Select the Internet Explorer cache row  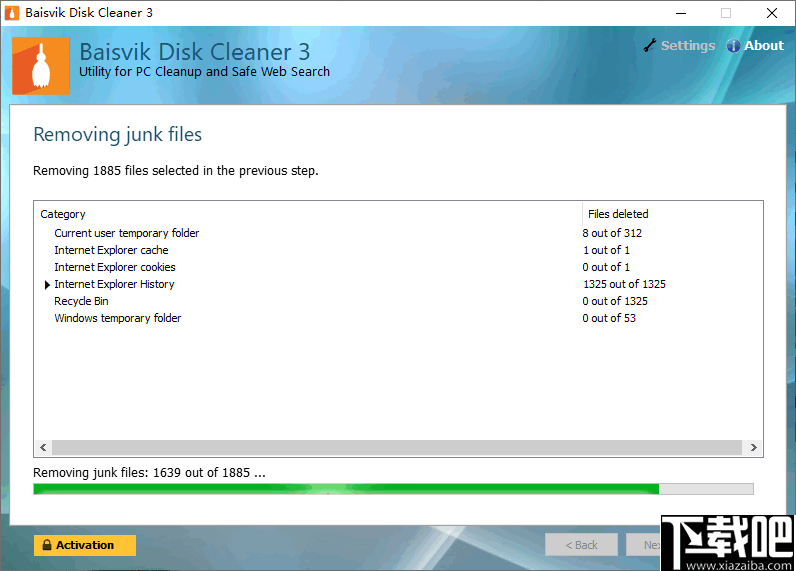pyautogui.click(x=399, y=250)
